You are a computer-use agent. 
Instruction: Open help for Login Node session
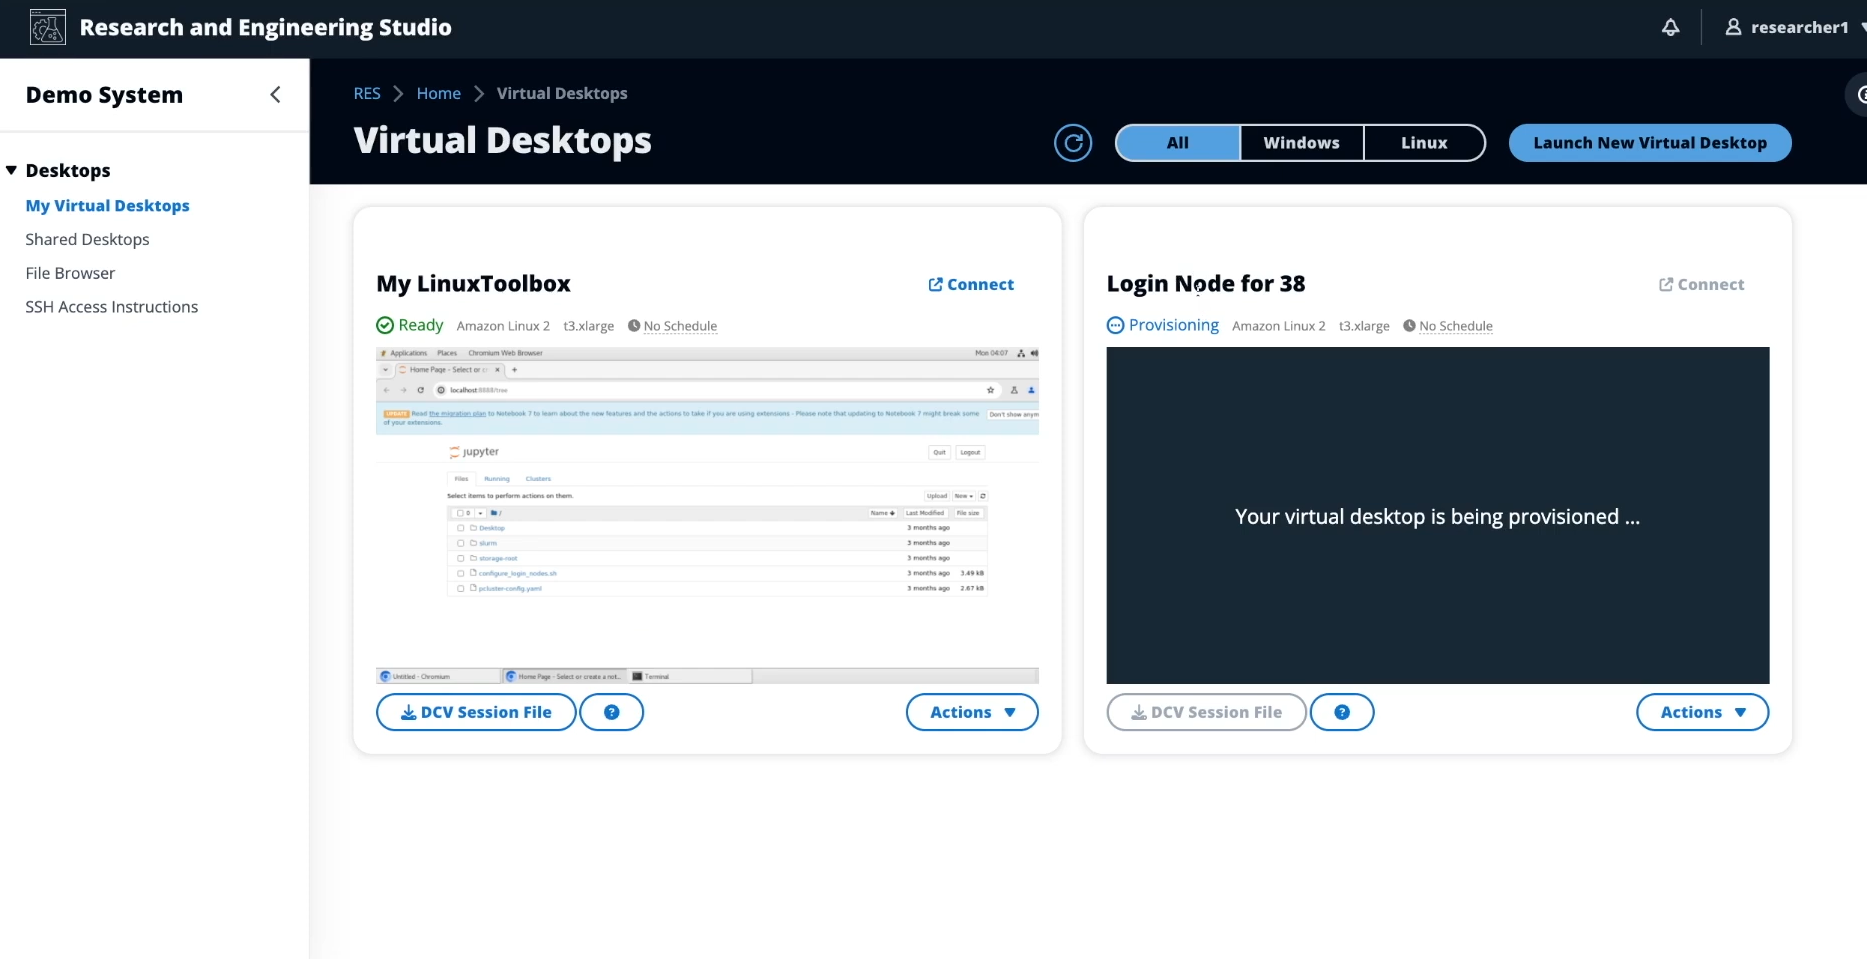[x=1342, y=711]
